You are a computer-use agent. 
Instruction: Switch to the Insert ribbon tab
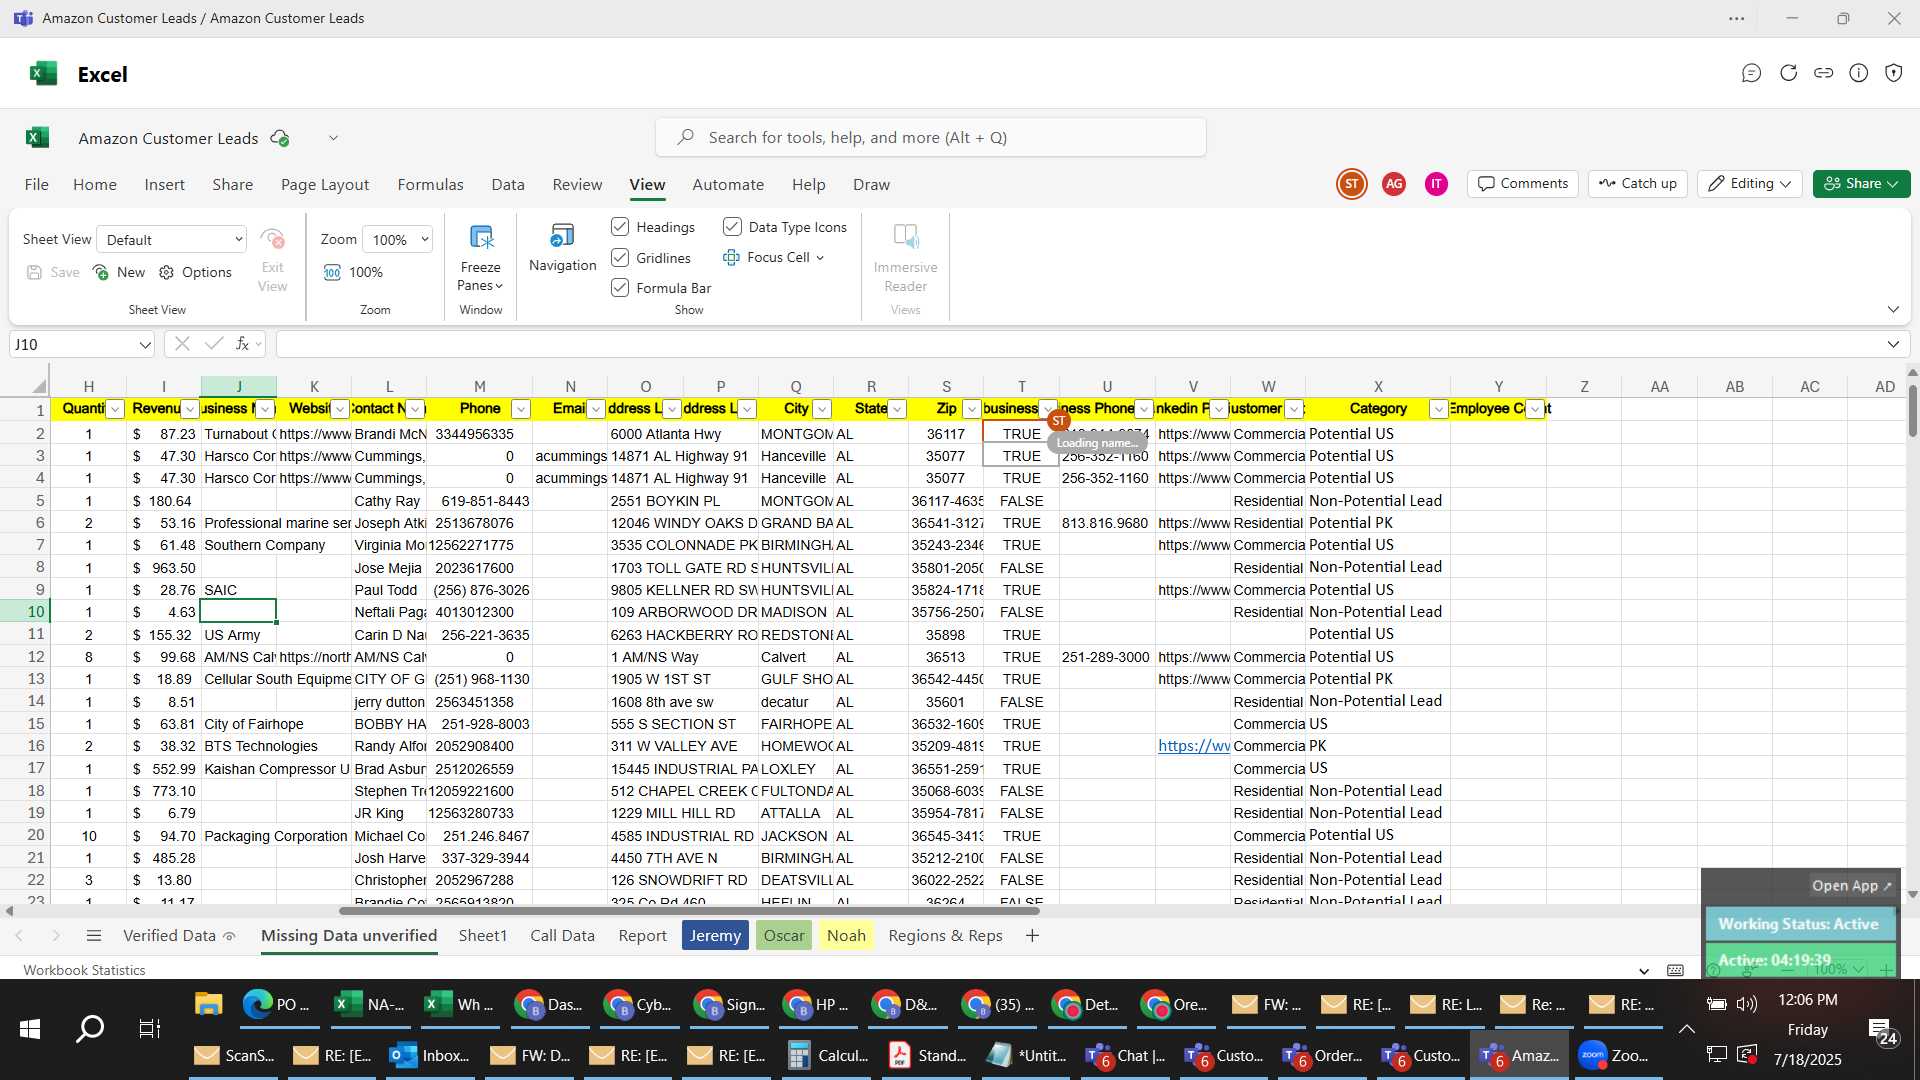click(164, 185)
